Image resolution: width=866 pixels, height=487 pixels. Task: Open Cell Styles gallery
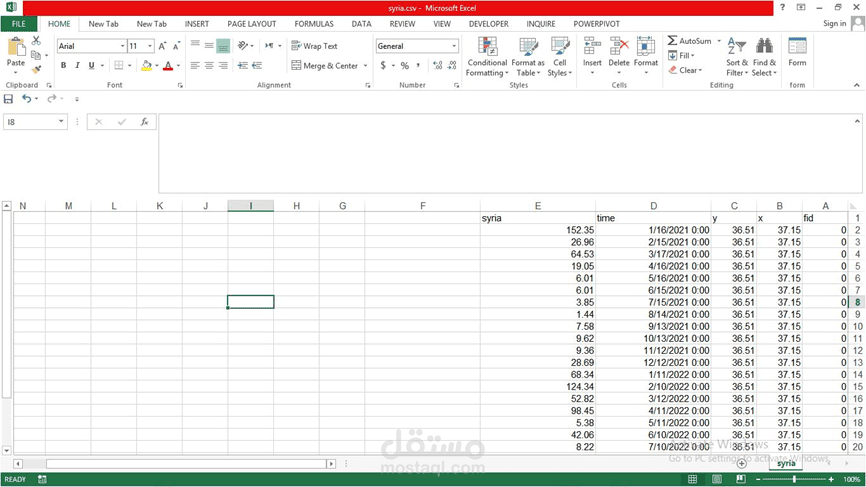(559, 57)
